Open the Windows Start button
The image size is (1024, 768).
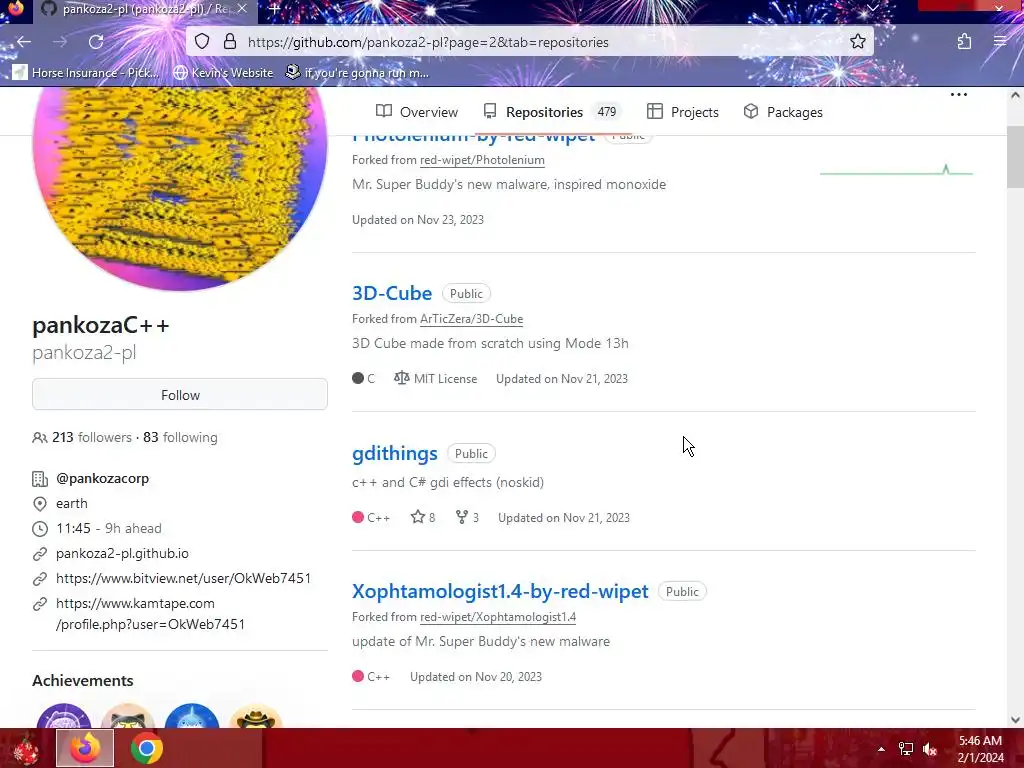tap(26, 748)
